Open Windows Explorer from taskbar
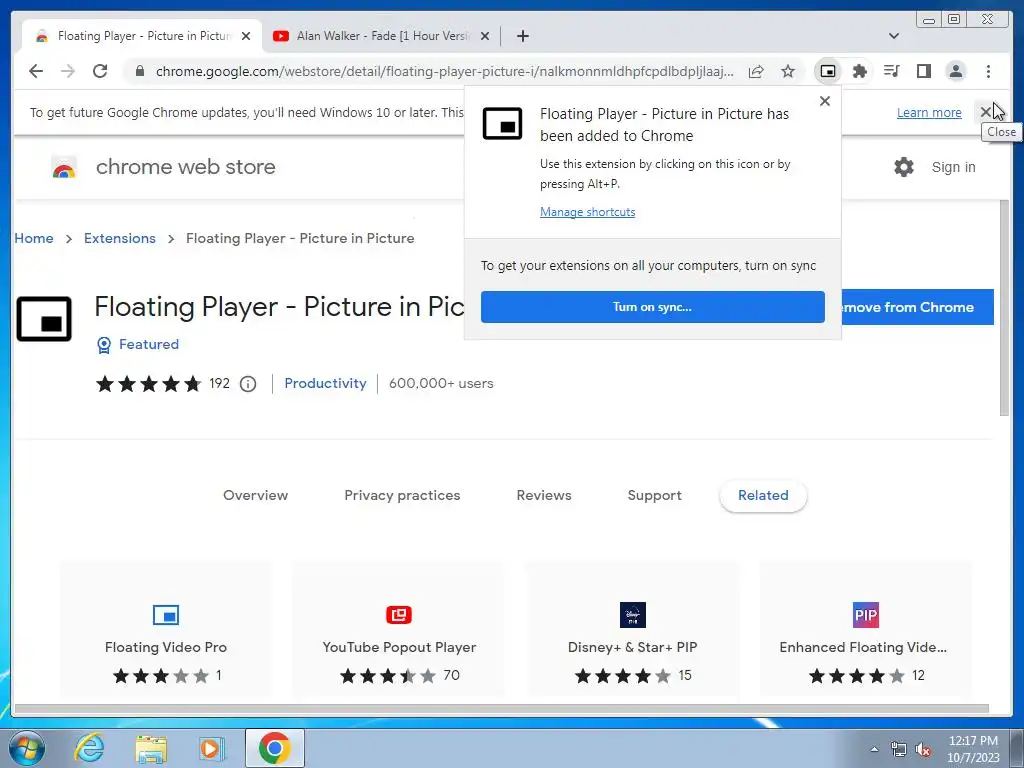1024x768 pixels. 151,748
